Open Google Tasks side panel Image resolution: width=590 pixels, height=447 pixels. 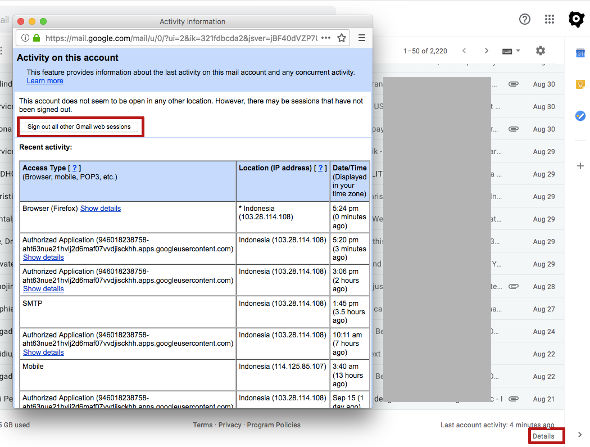point(580,116)
